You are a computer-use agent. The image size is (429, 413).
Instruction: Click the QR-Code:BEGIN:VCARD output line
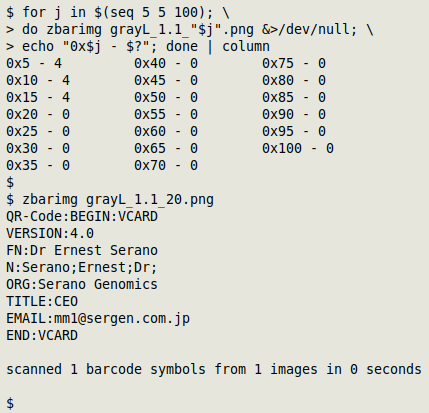pyautogui.click(x=82, y=217)
